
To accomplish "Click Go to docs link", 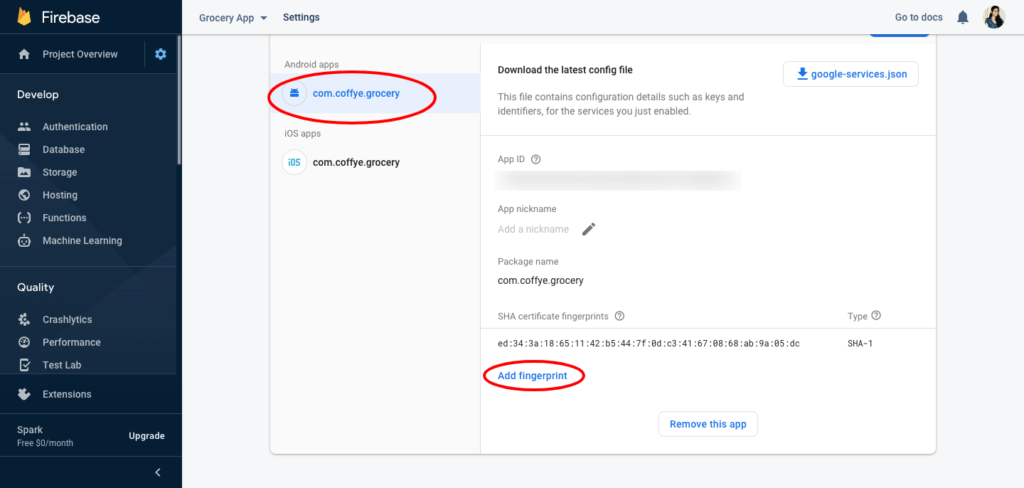I will [919, 18].
